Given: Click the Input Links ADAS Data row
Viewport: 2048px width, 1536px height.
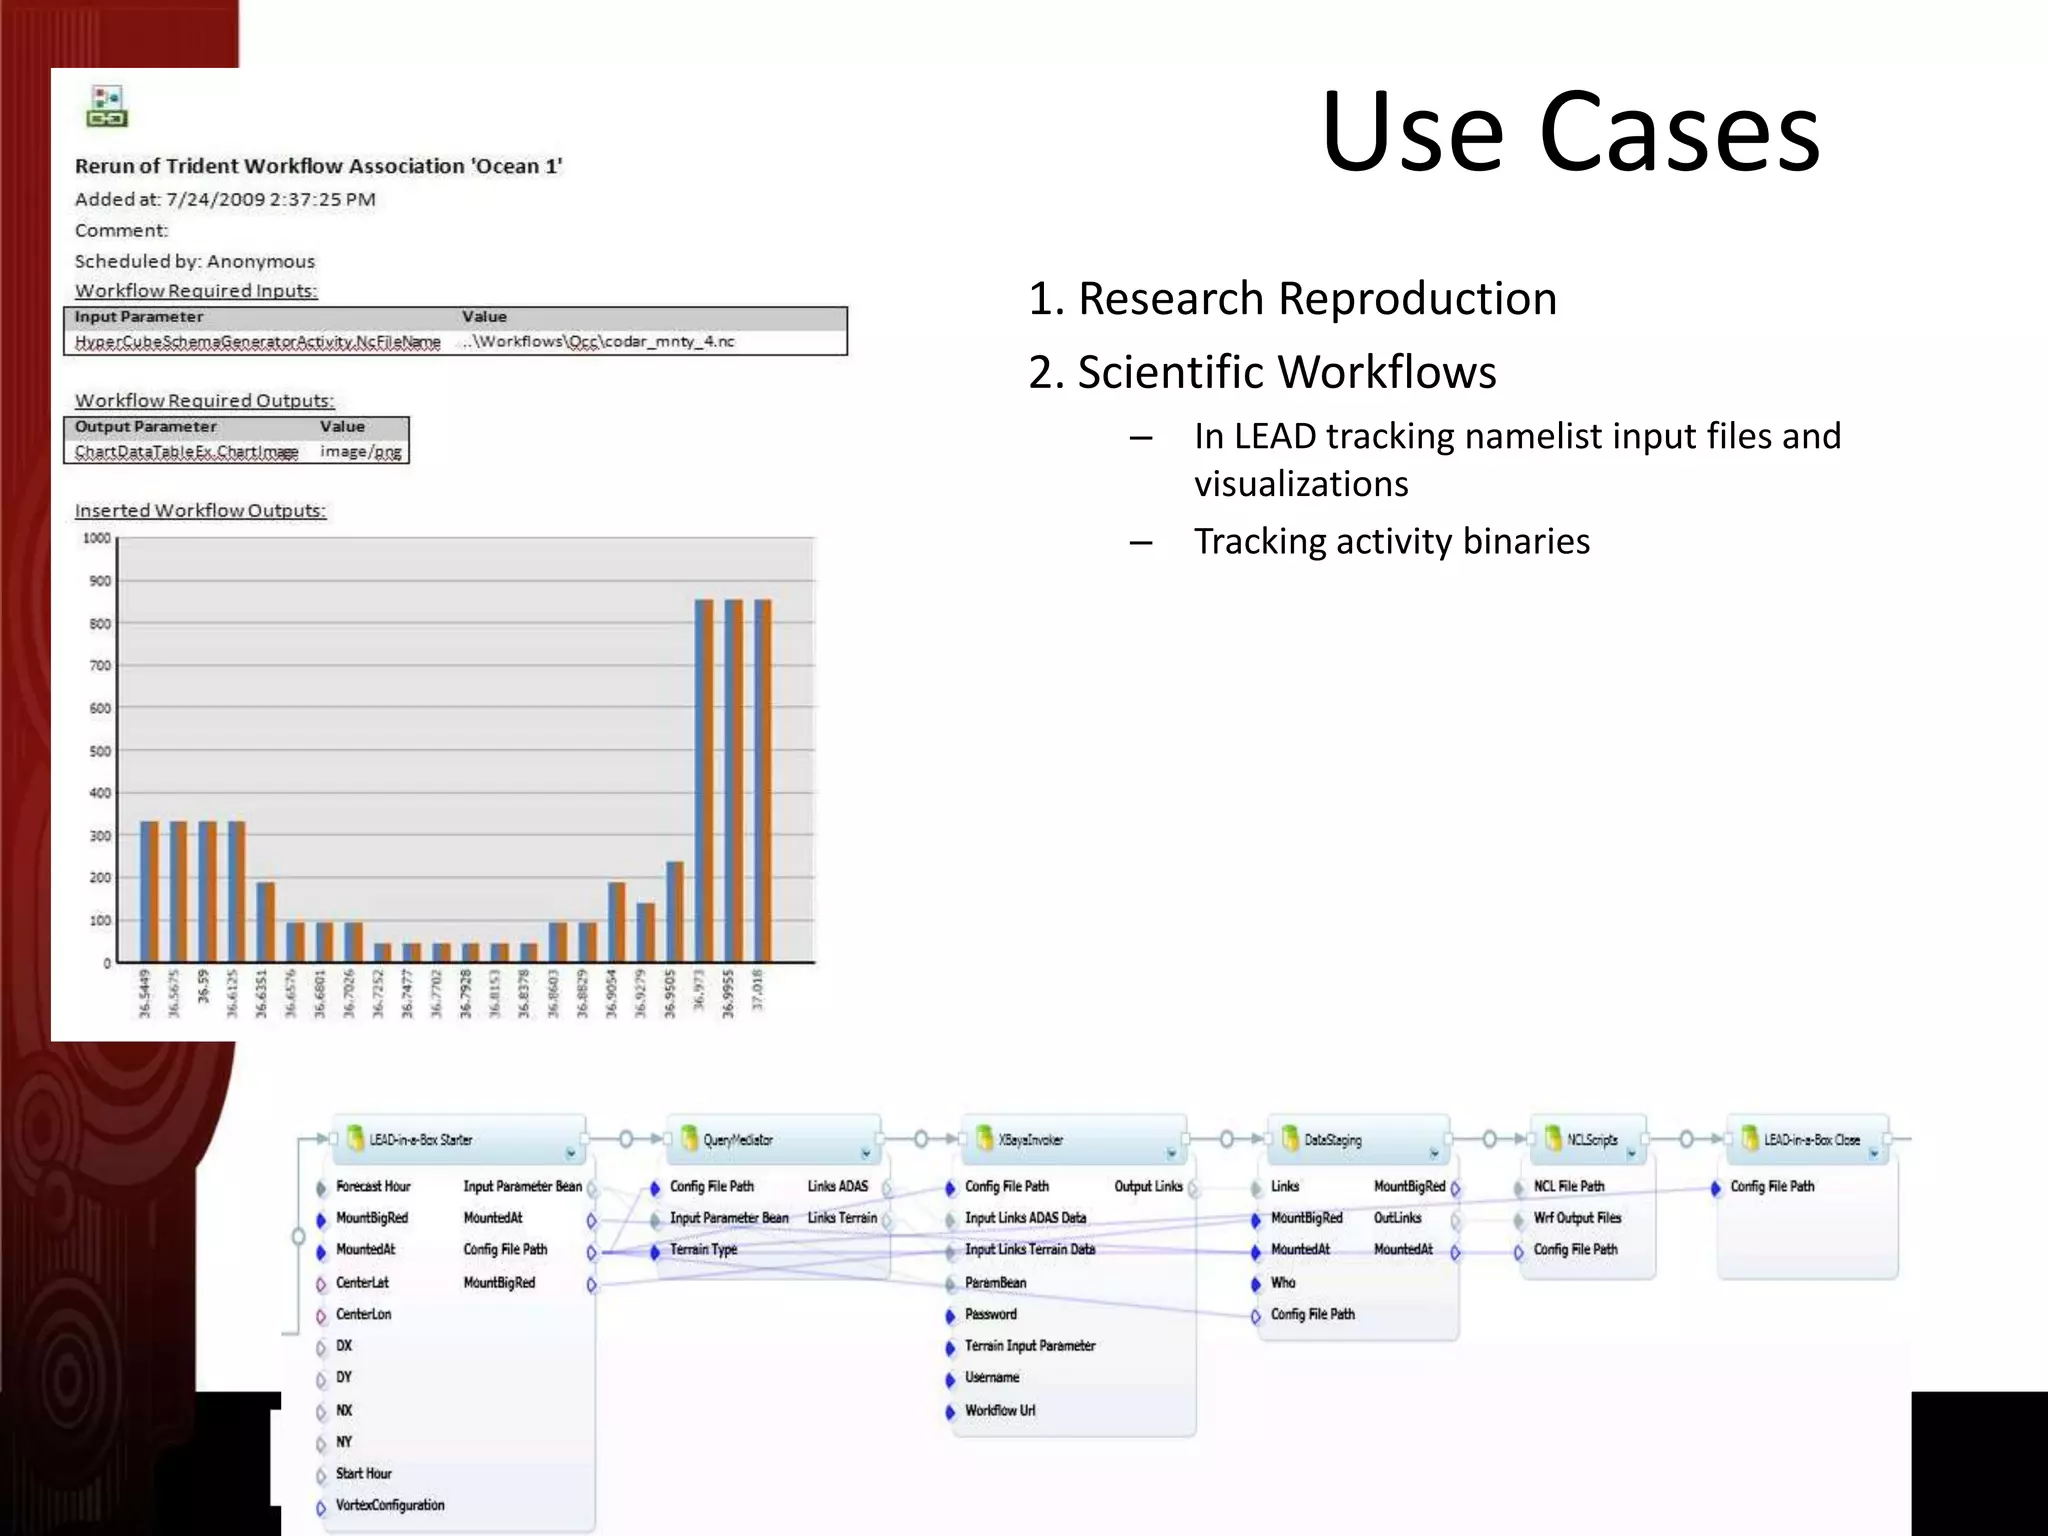Looking at the screenshot, I should [1026, 1218].
